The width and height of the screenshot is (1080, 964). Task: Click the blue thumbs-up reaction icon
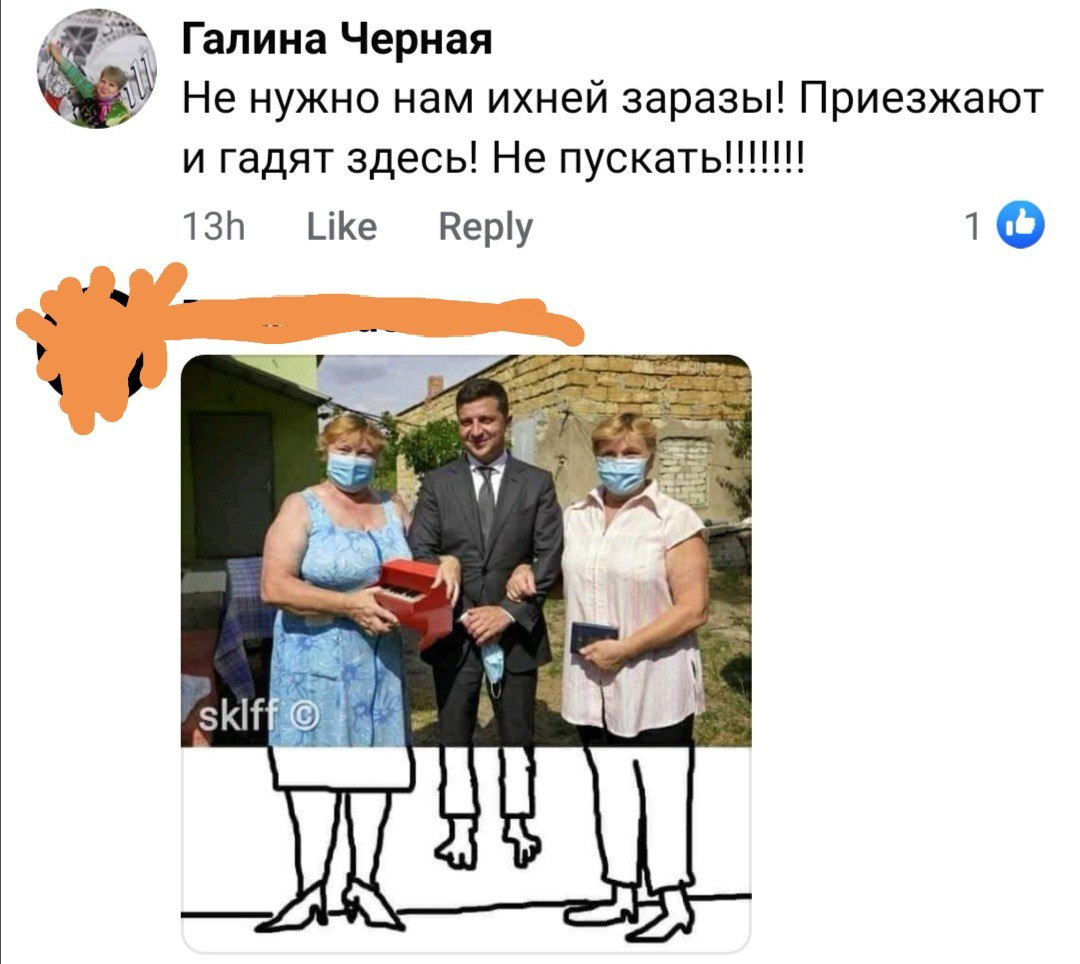[1022, 224]
